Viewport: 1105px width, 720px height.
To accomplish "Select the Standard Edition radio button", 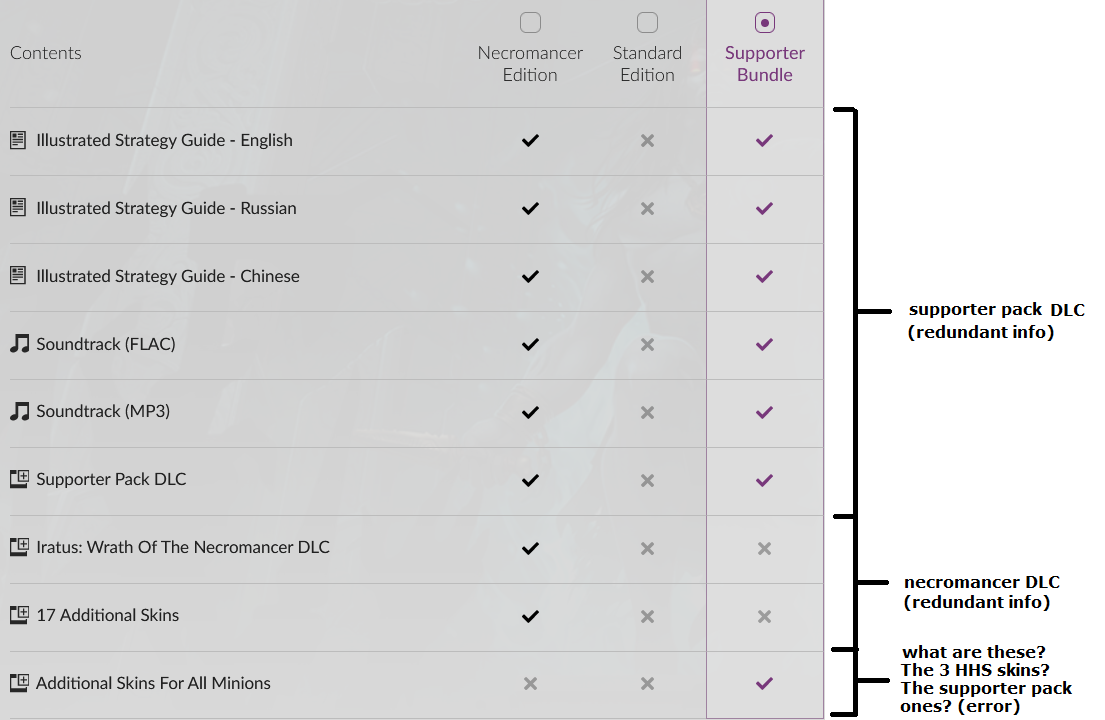I will pos(647,23).
